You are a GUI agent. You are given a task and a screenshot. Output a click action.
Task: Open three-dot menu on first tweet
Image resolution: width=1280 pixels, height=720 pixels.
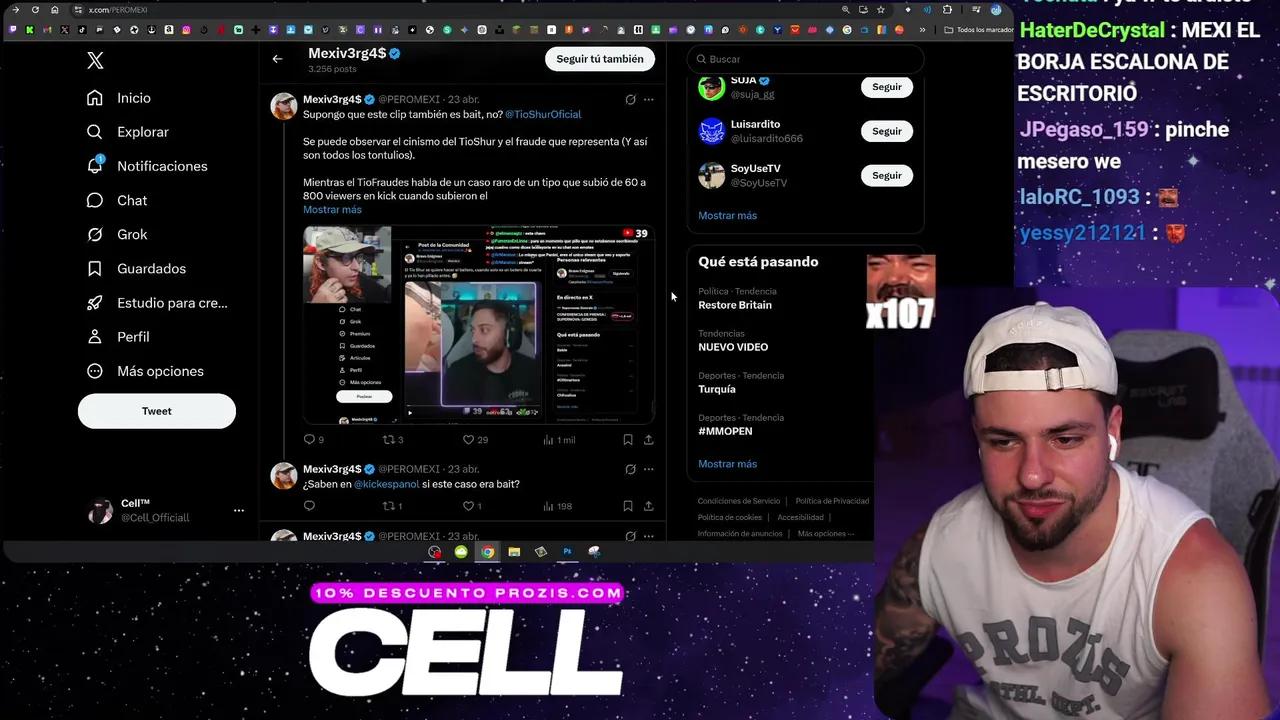point(648,100)
